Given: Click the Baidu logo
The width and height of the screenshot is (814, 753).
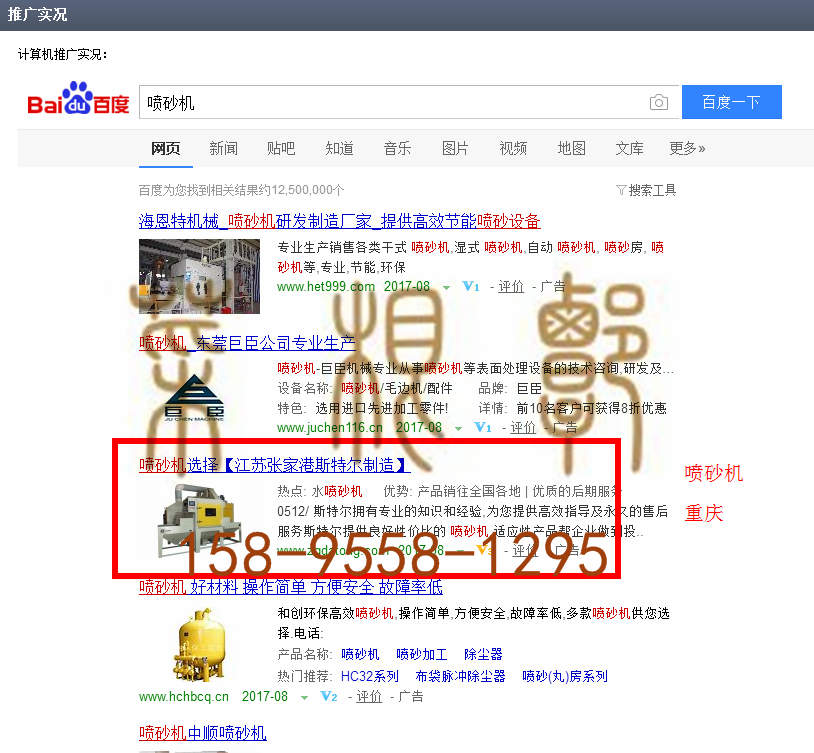Looking at the screenshot, I should tap(78, 99).
